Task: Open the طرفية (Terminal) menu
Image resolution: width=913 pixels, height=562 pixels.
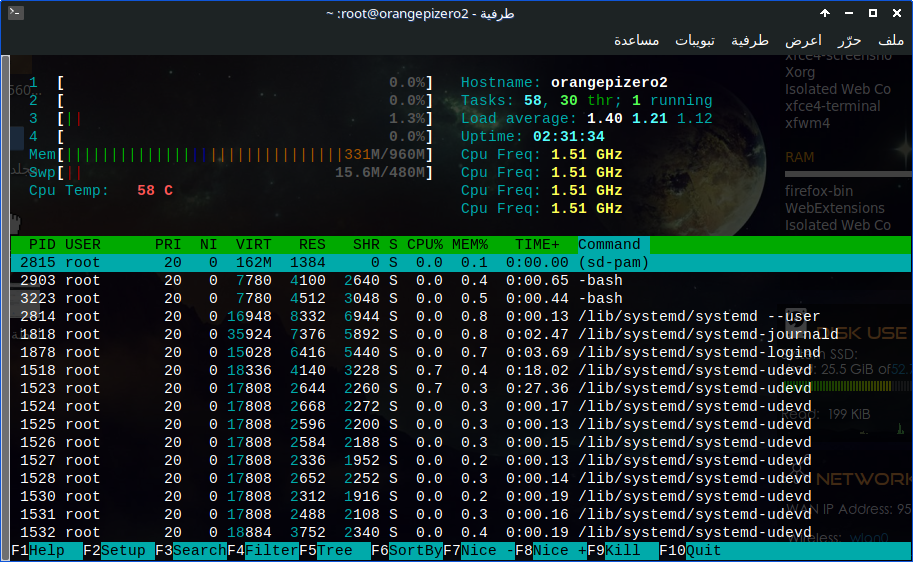Action: coord(750,41)
